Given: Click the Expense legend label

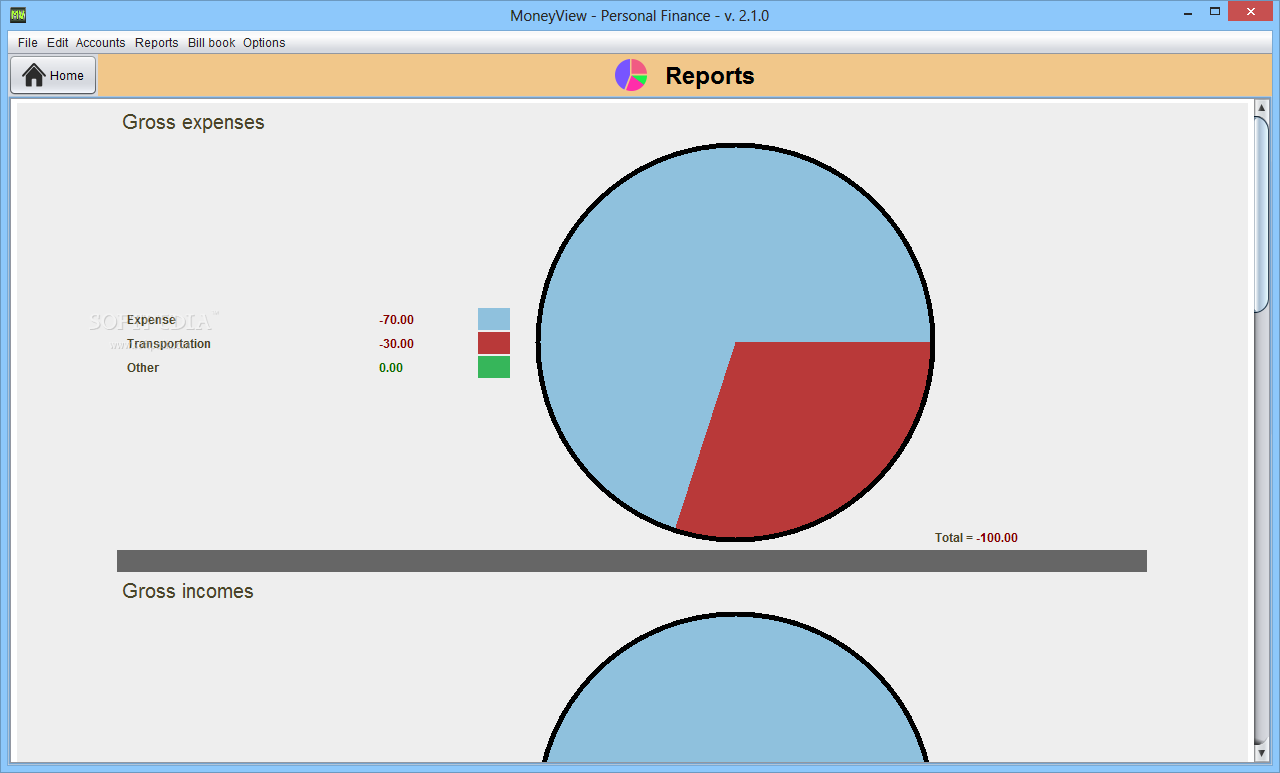Looking at the screenshot, I should click(151, 320).
